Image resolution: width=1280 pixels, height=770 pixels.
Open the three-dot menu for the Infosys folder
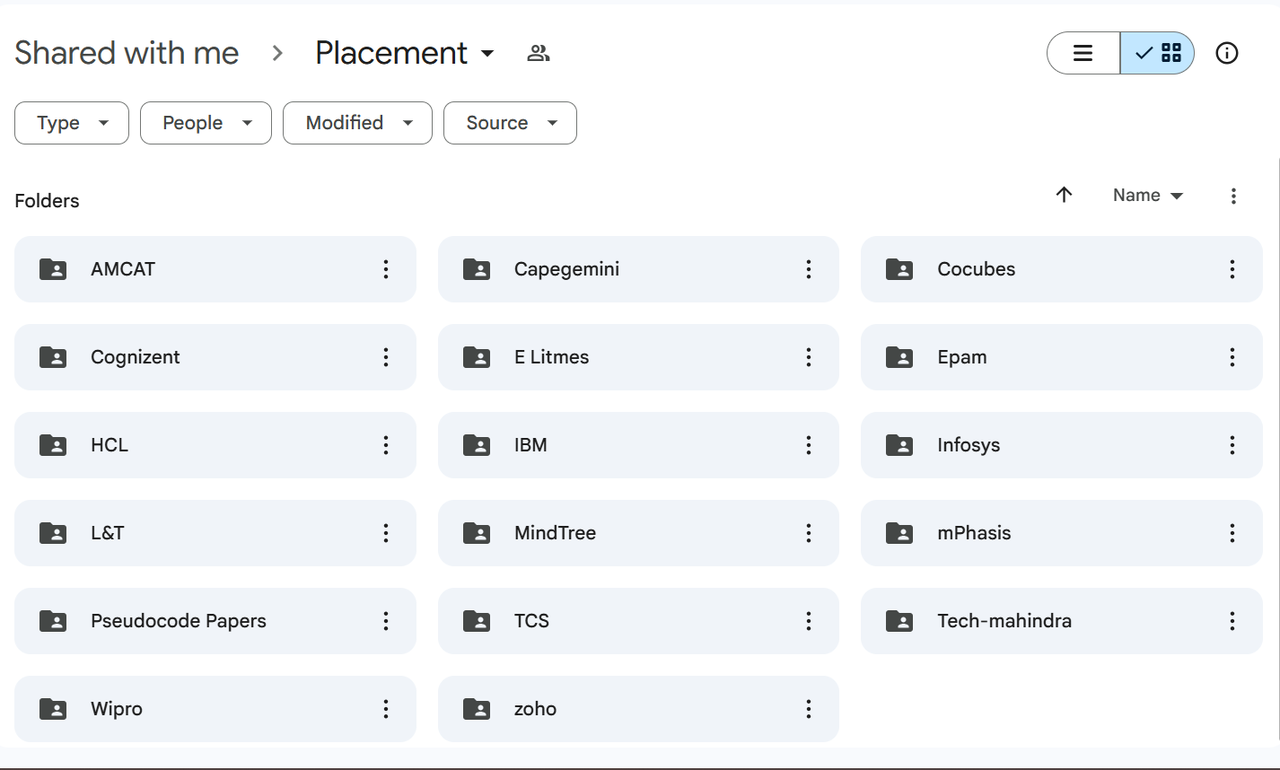pos(1232,445)
